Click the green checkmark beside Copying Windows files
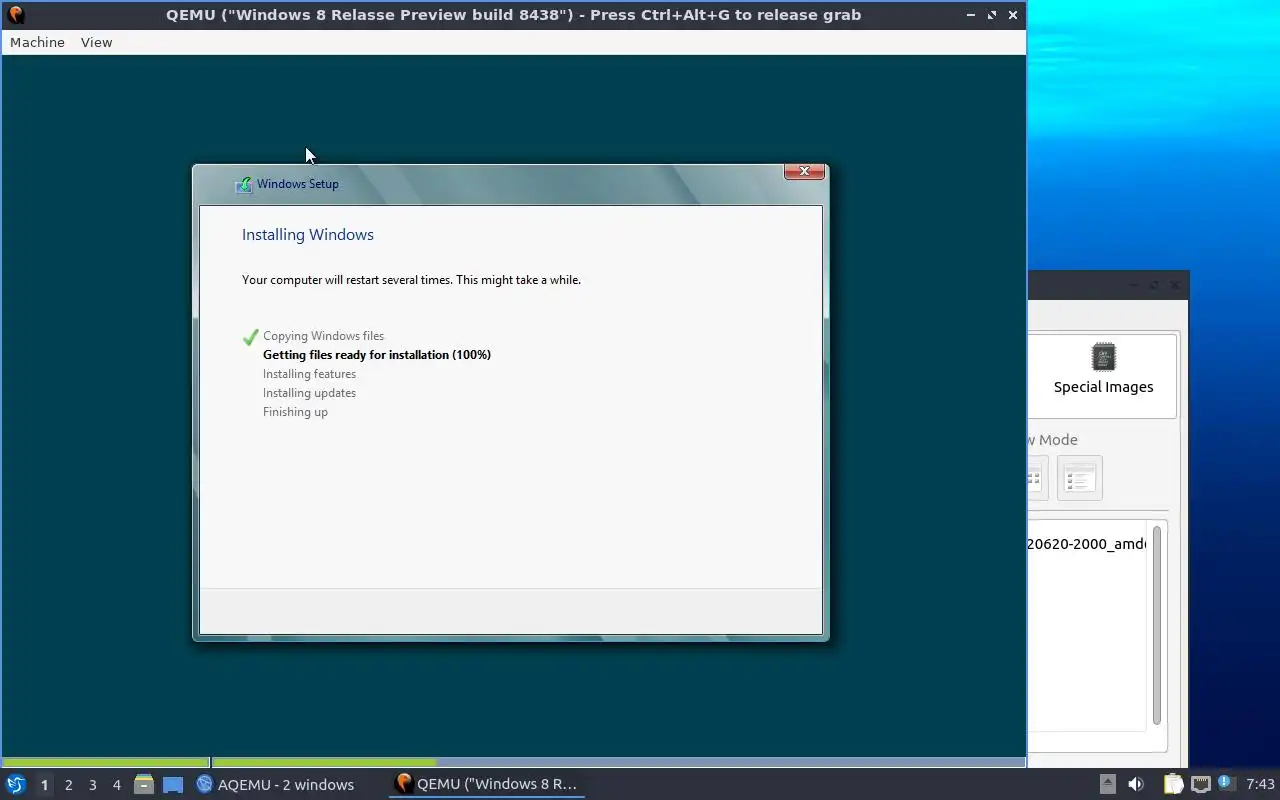The height and width of the screenshot is (800, 1280). click(x=251, y=337)
